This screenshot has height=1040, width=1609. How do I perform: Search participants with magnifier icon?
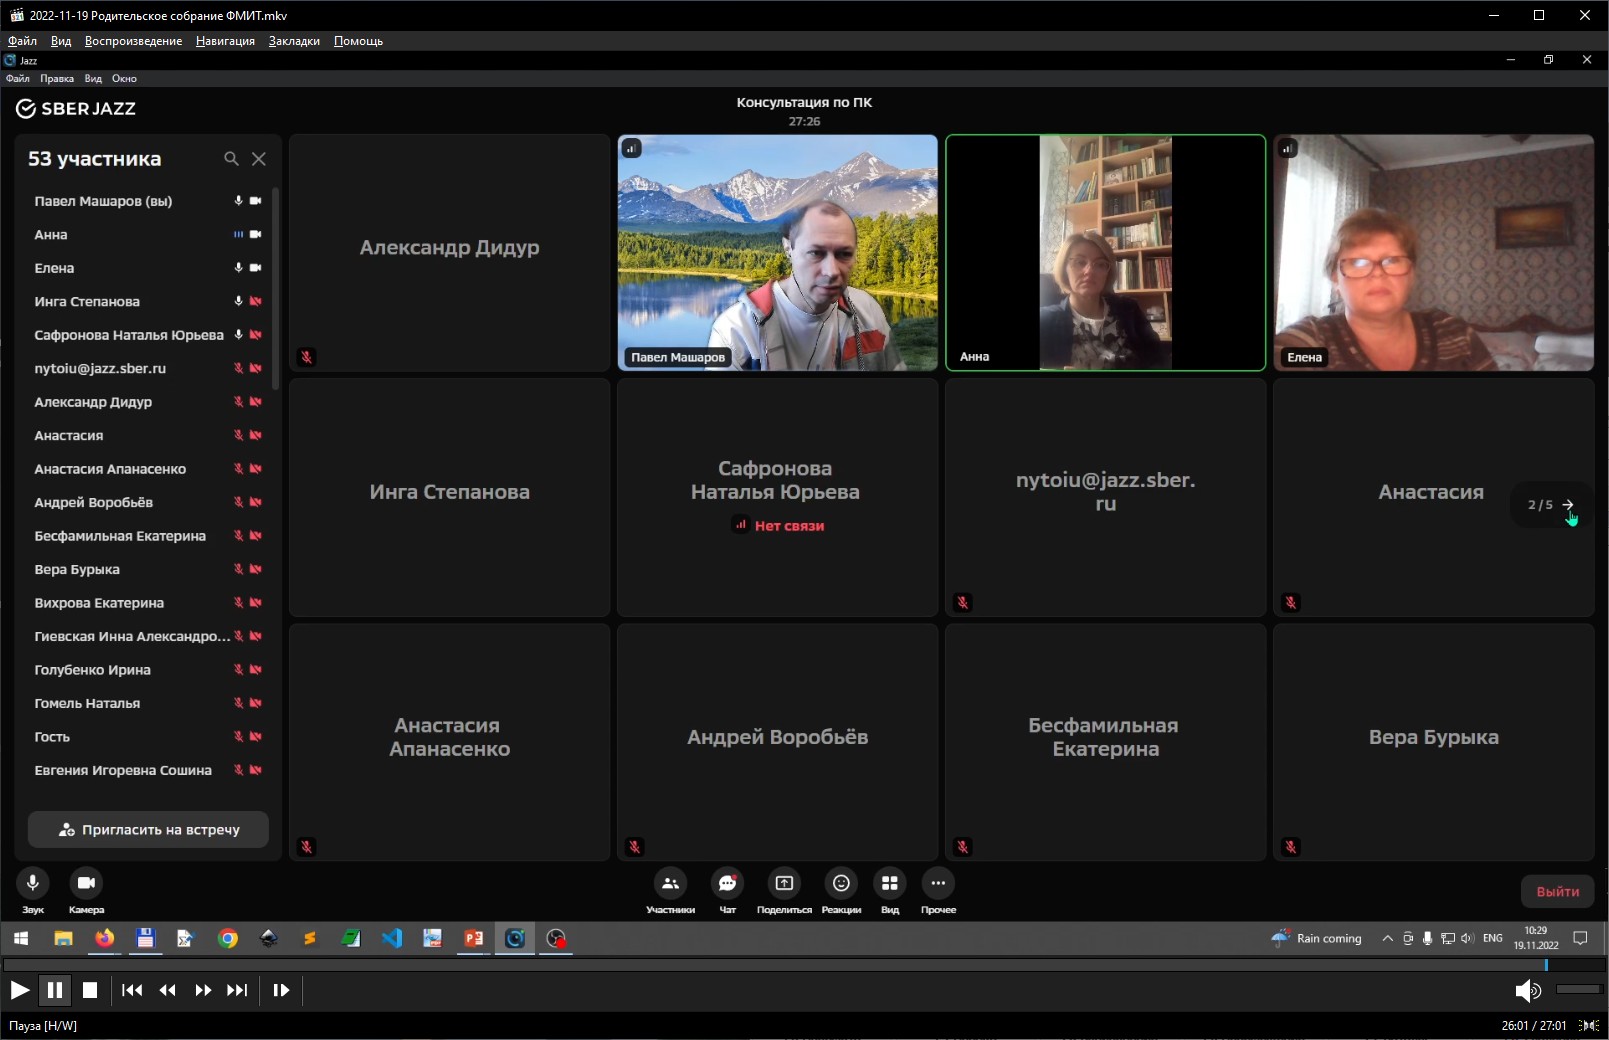pyautogui.click(x=231, y=159)
